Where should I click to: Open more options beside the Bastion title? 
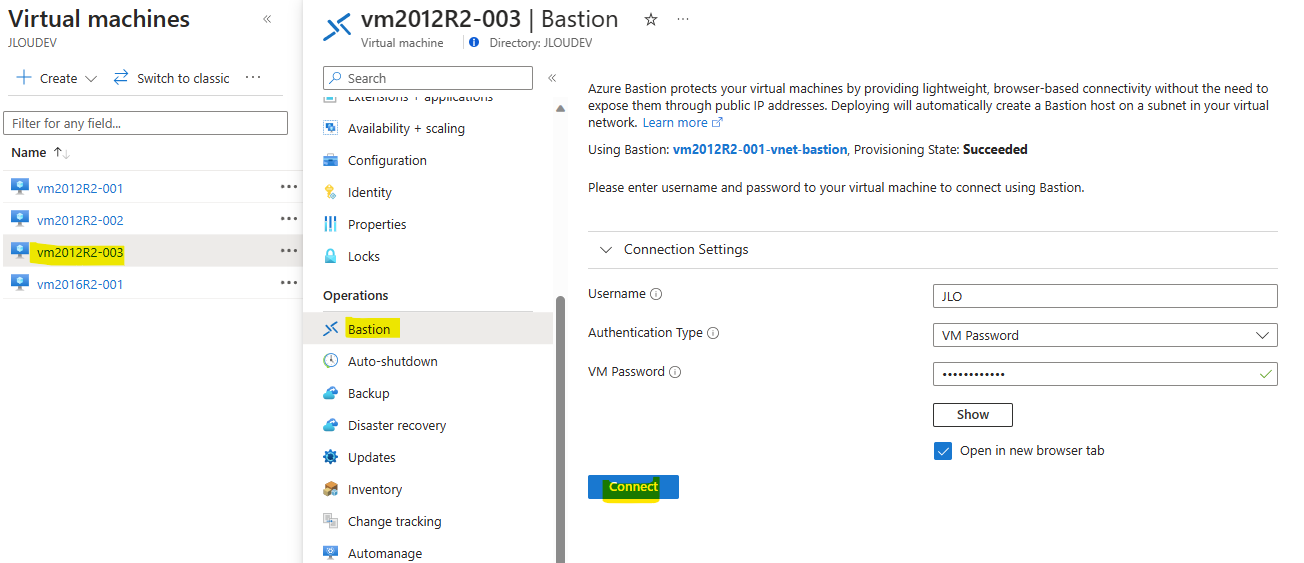pyautogui.click(x=683, y=19)
